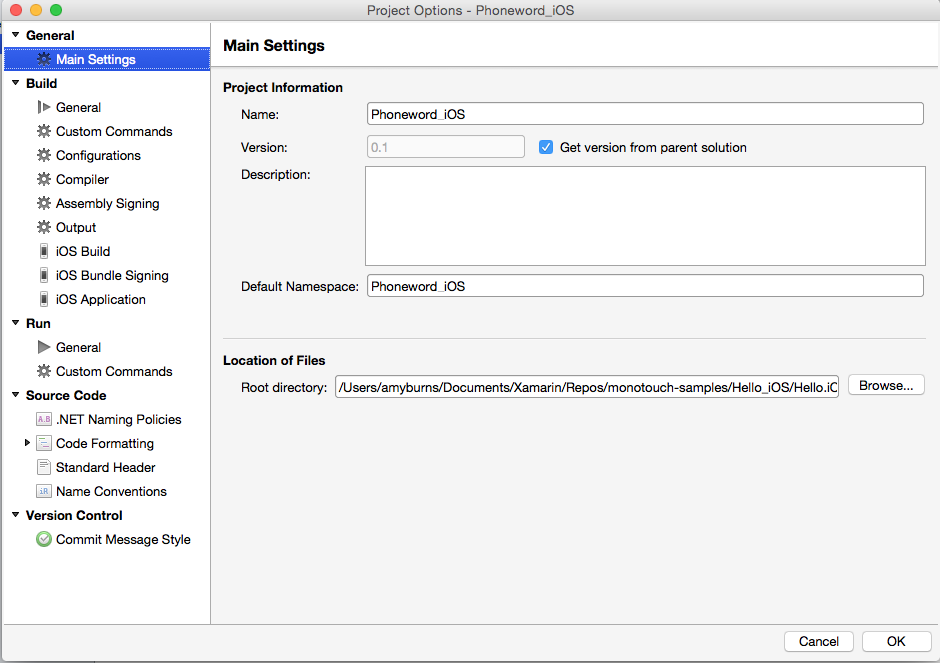
Task: Collapse the Build section
Action: click(x=15, y=83)
